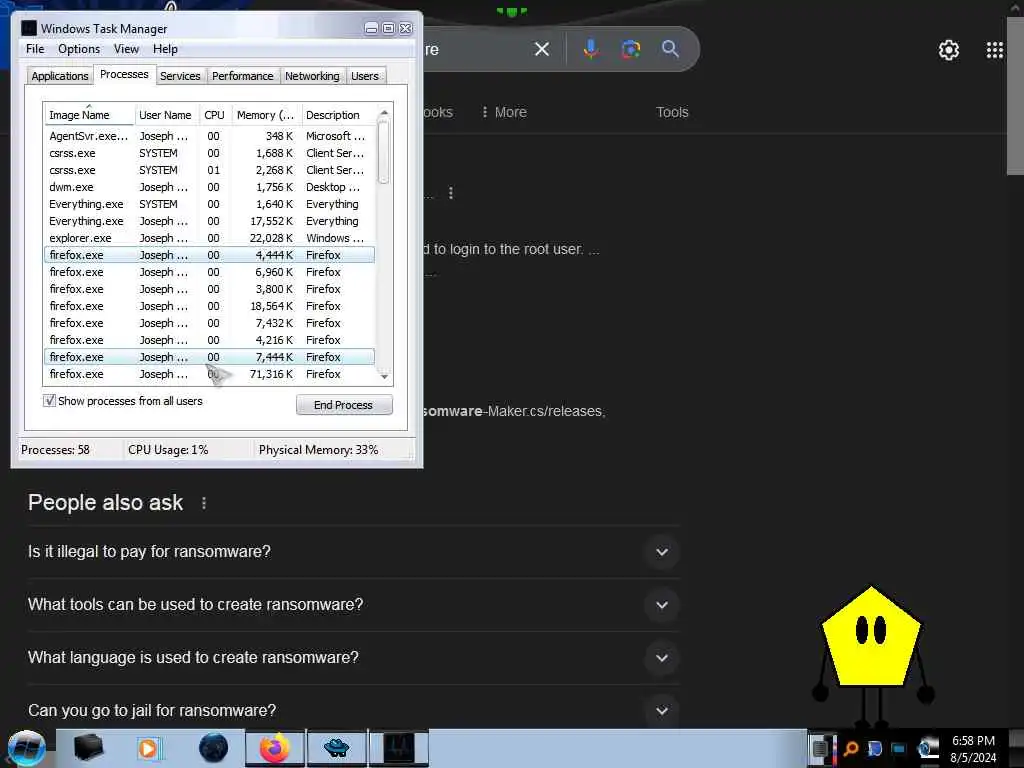Select the explorer.exe process row
This screenshot has width=1024, height=768.
[210, 238]
